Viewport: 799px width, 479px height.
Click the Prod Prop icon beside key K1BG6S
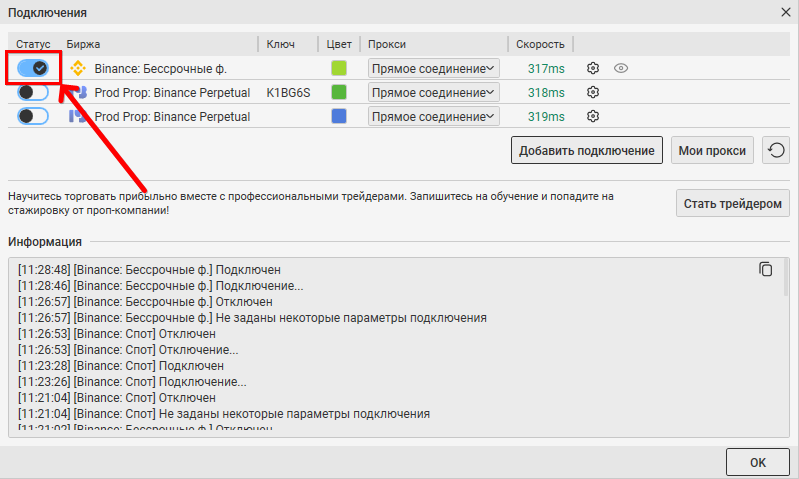point(77,92)
